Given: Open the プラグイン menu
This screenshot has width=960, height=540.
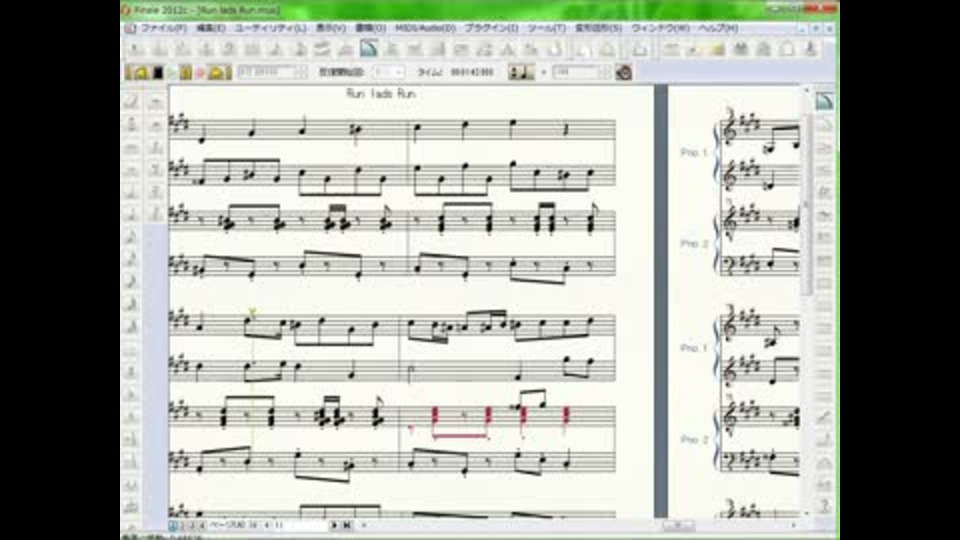Looking at the screenshot, I should pos(491,28).
